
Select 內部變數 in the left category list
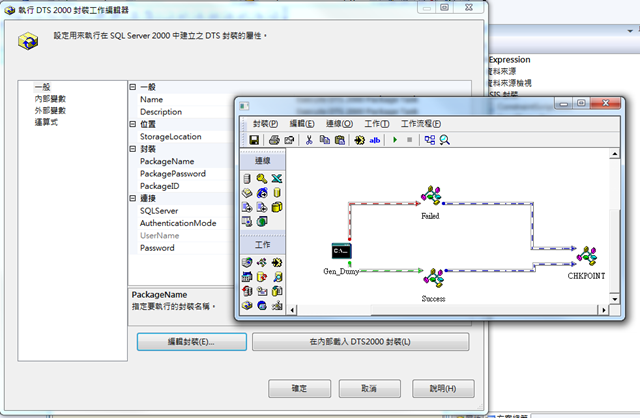pyautogui.click(x=50, y=99)
